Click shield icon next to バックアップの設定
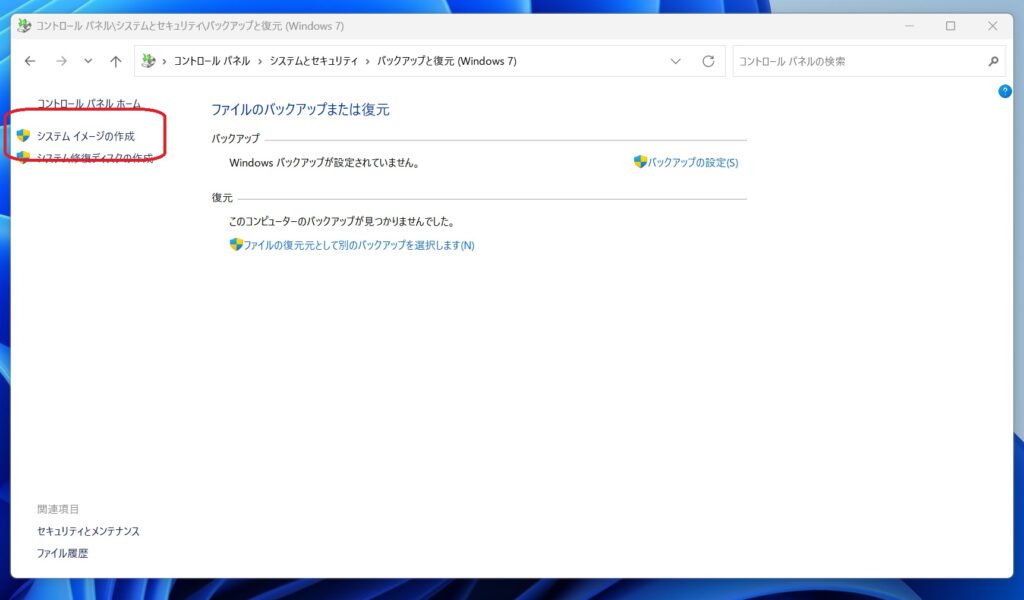Viewport: 1024px width, 600px height. tap(640, 162)
